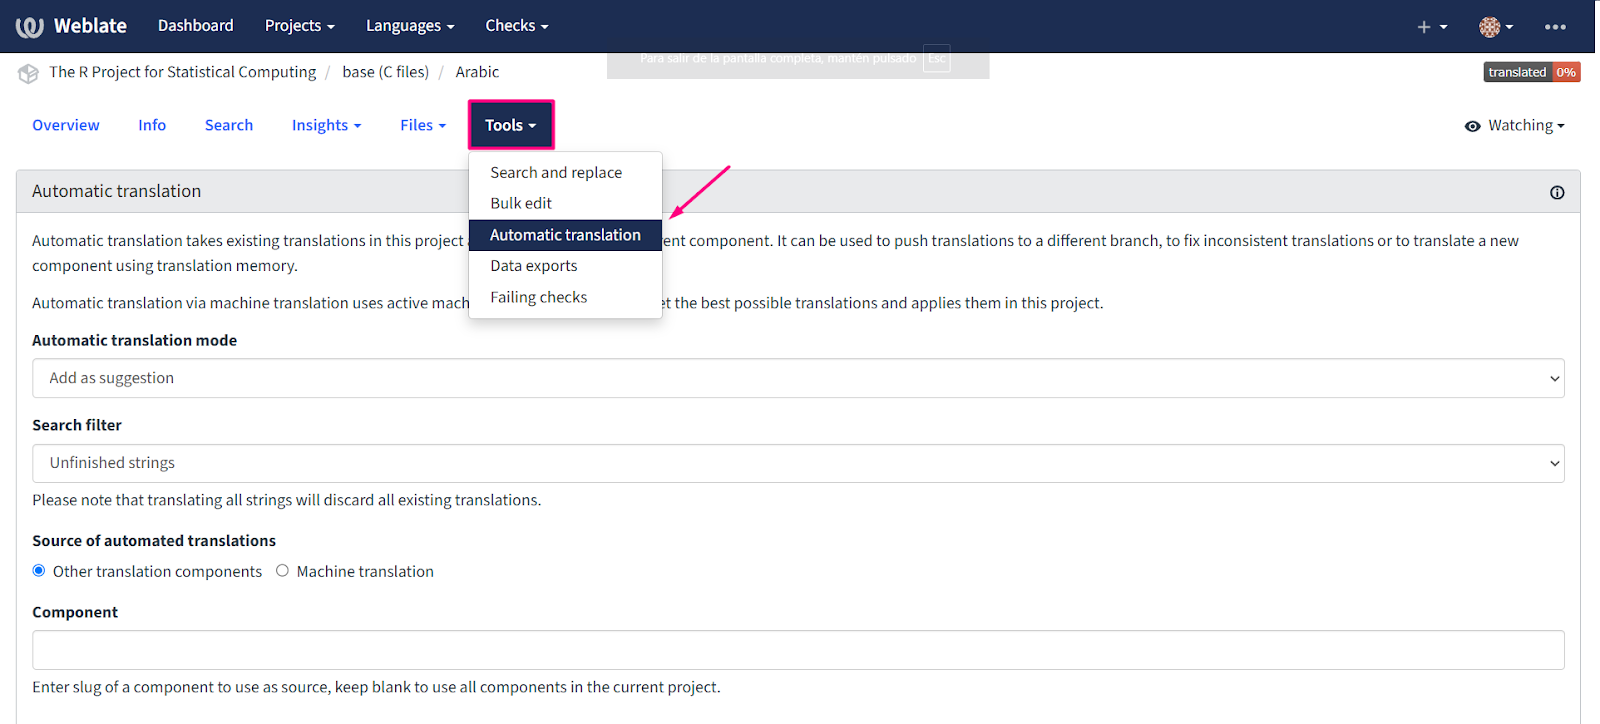Select Other translation components radio button
Screen dimensions: 1600x724
[x=39, y=571]
